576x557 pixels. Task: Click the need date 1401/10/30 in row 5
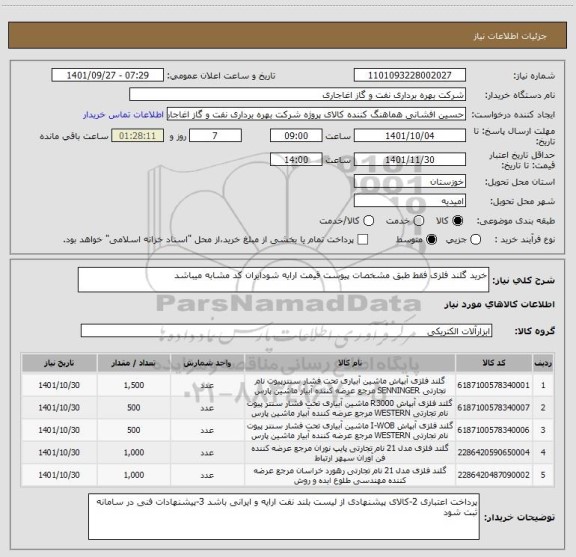[59, 475]
